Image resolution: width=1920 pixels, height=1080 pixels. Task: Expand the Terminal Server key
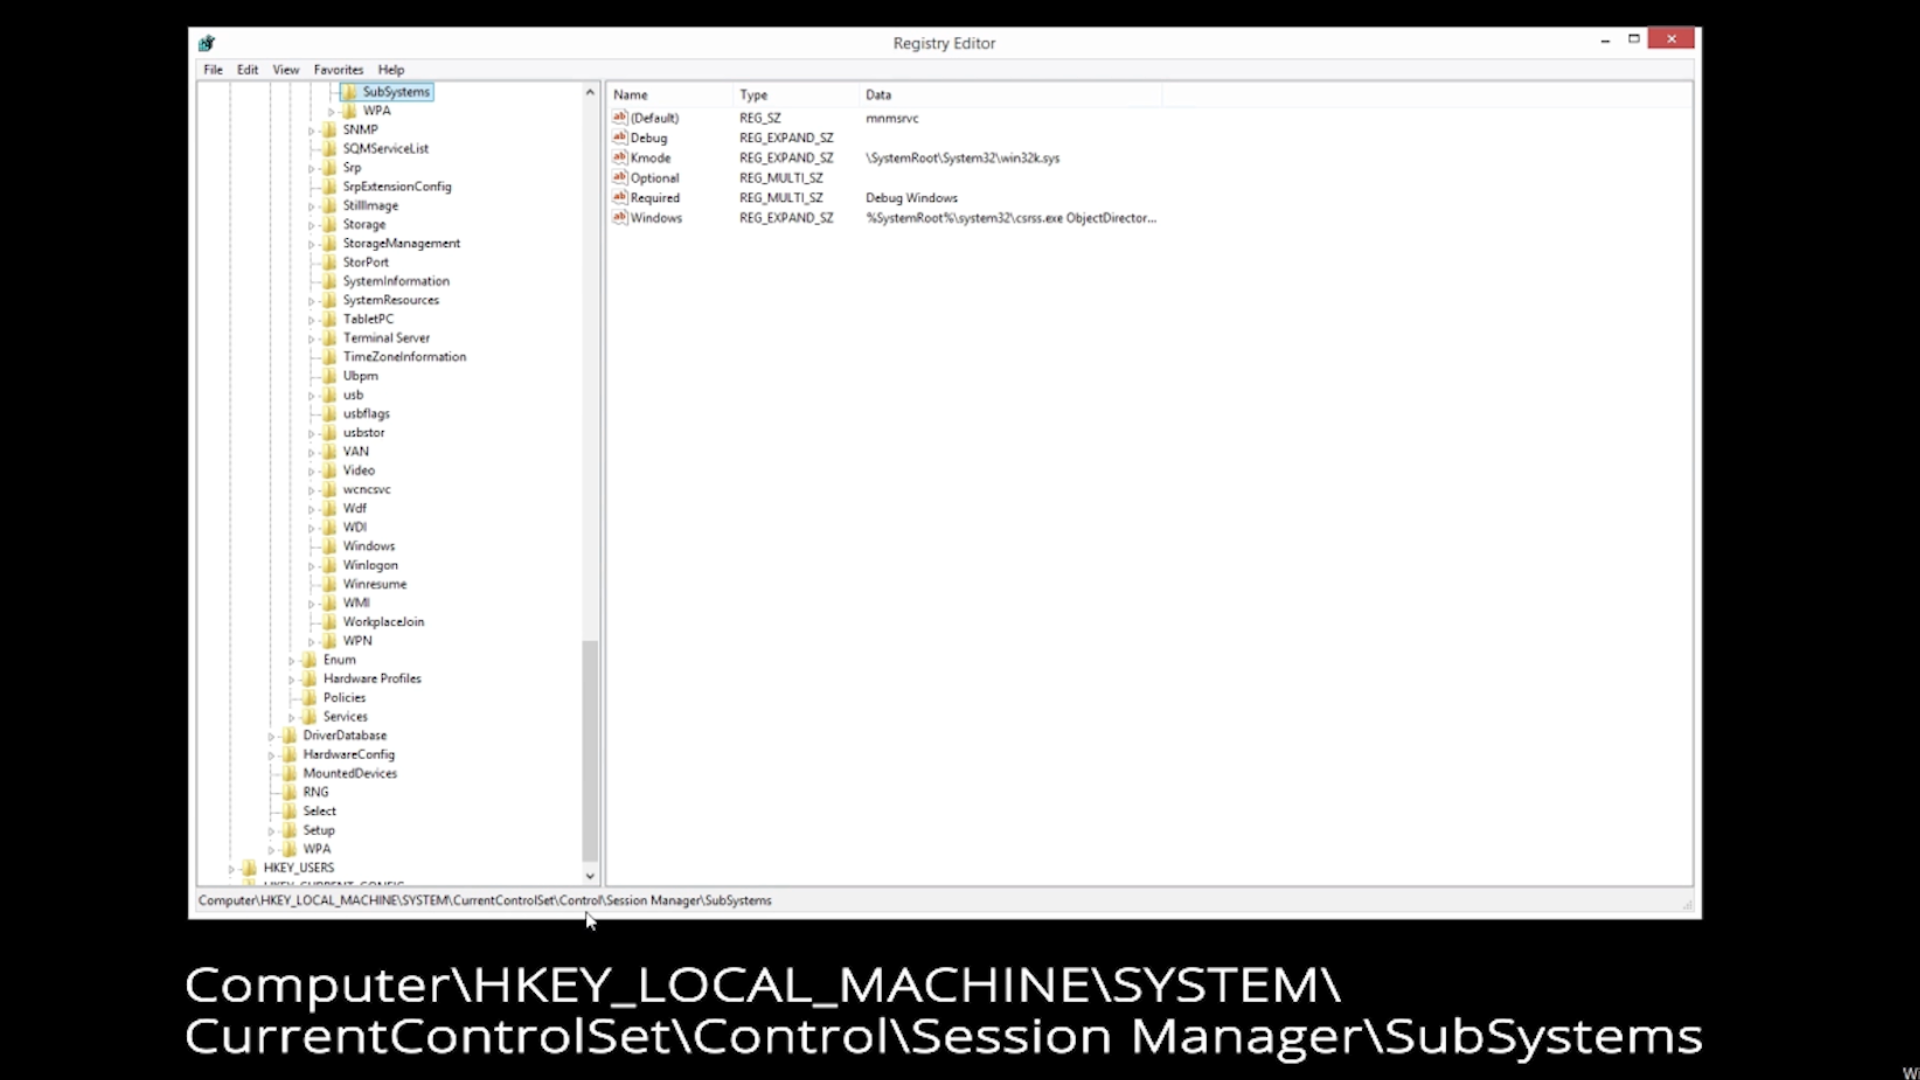click(x=311, y=339)
